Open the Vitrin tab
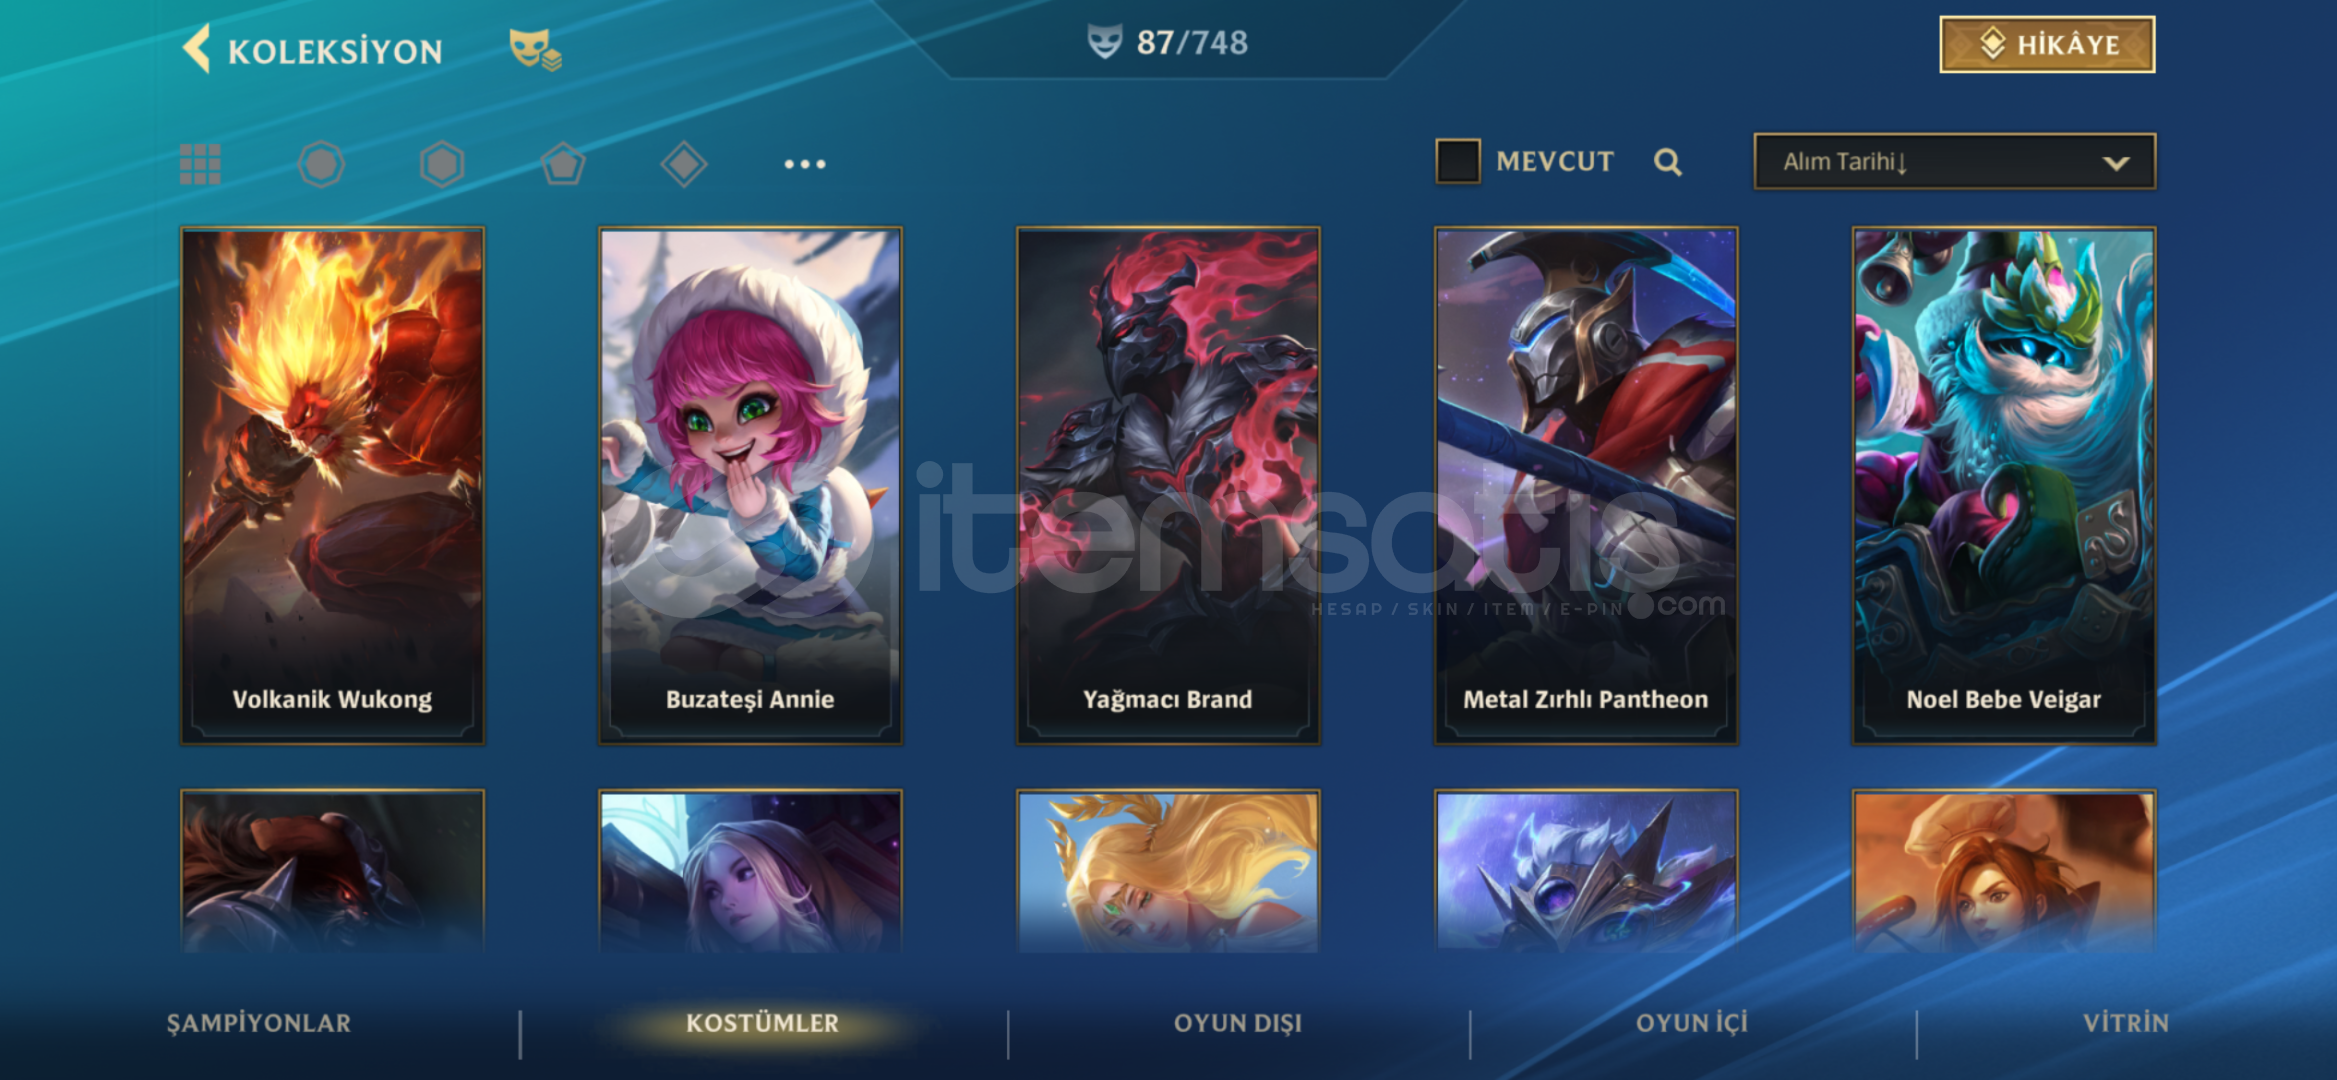The height and width of the screenshot is (1080, 2337). pos(2126,1023)
